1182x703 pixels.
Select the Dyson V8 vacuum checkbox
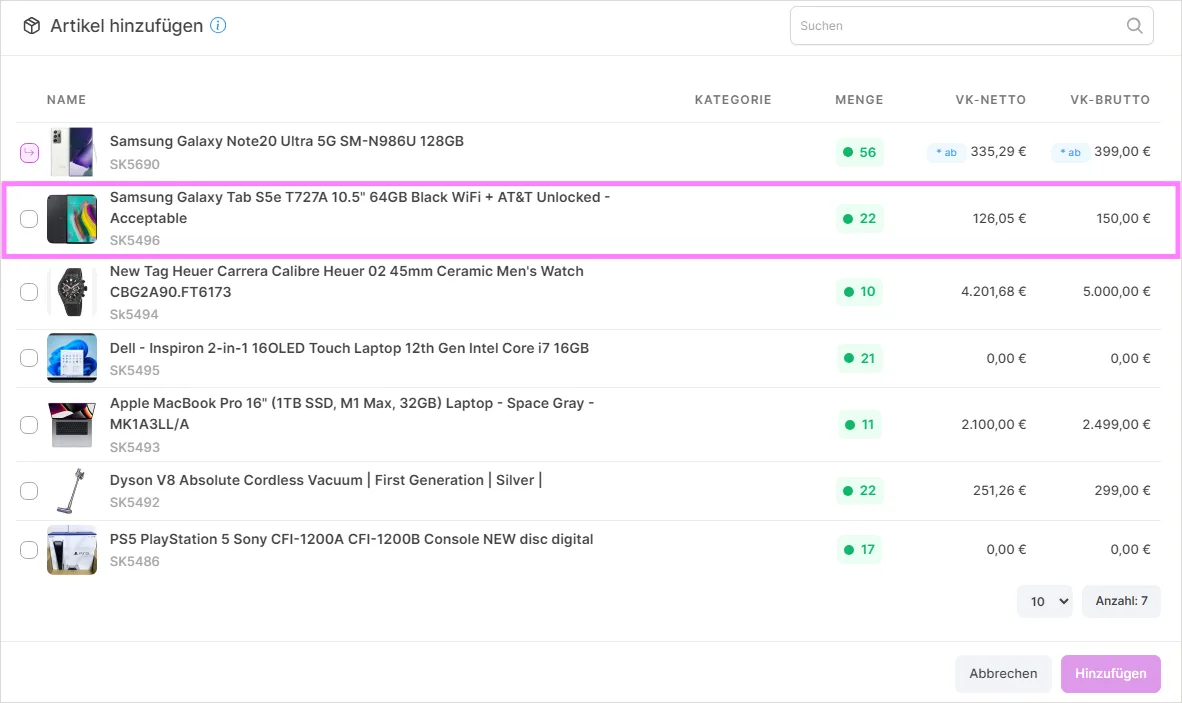(x=29, y=491)
